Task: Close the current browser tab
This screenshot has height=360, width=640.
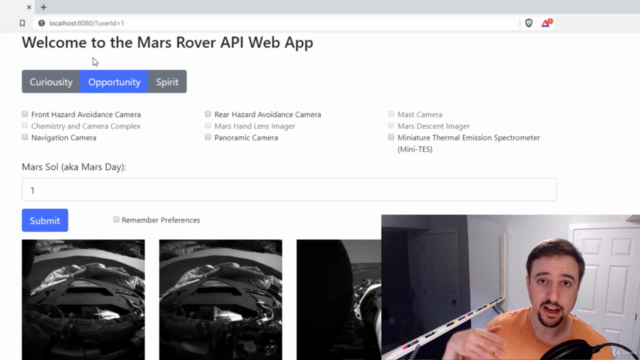Action: pyautogui.click(x=29, y=7)
